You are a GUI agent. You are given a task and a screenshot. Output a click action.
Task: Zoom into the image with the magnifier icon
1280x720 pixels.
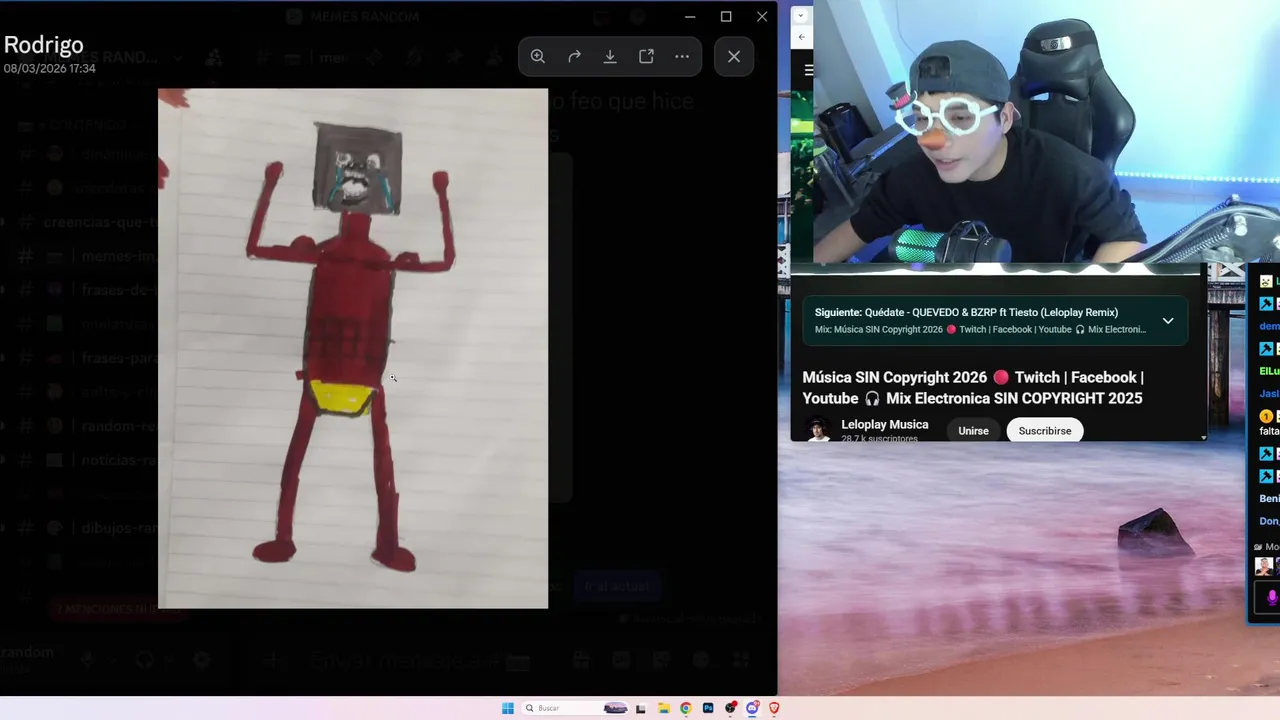pos(538,56)
